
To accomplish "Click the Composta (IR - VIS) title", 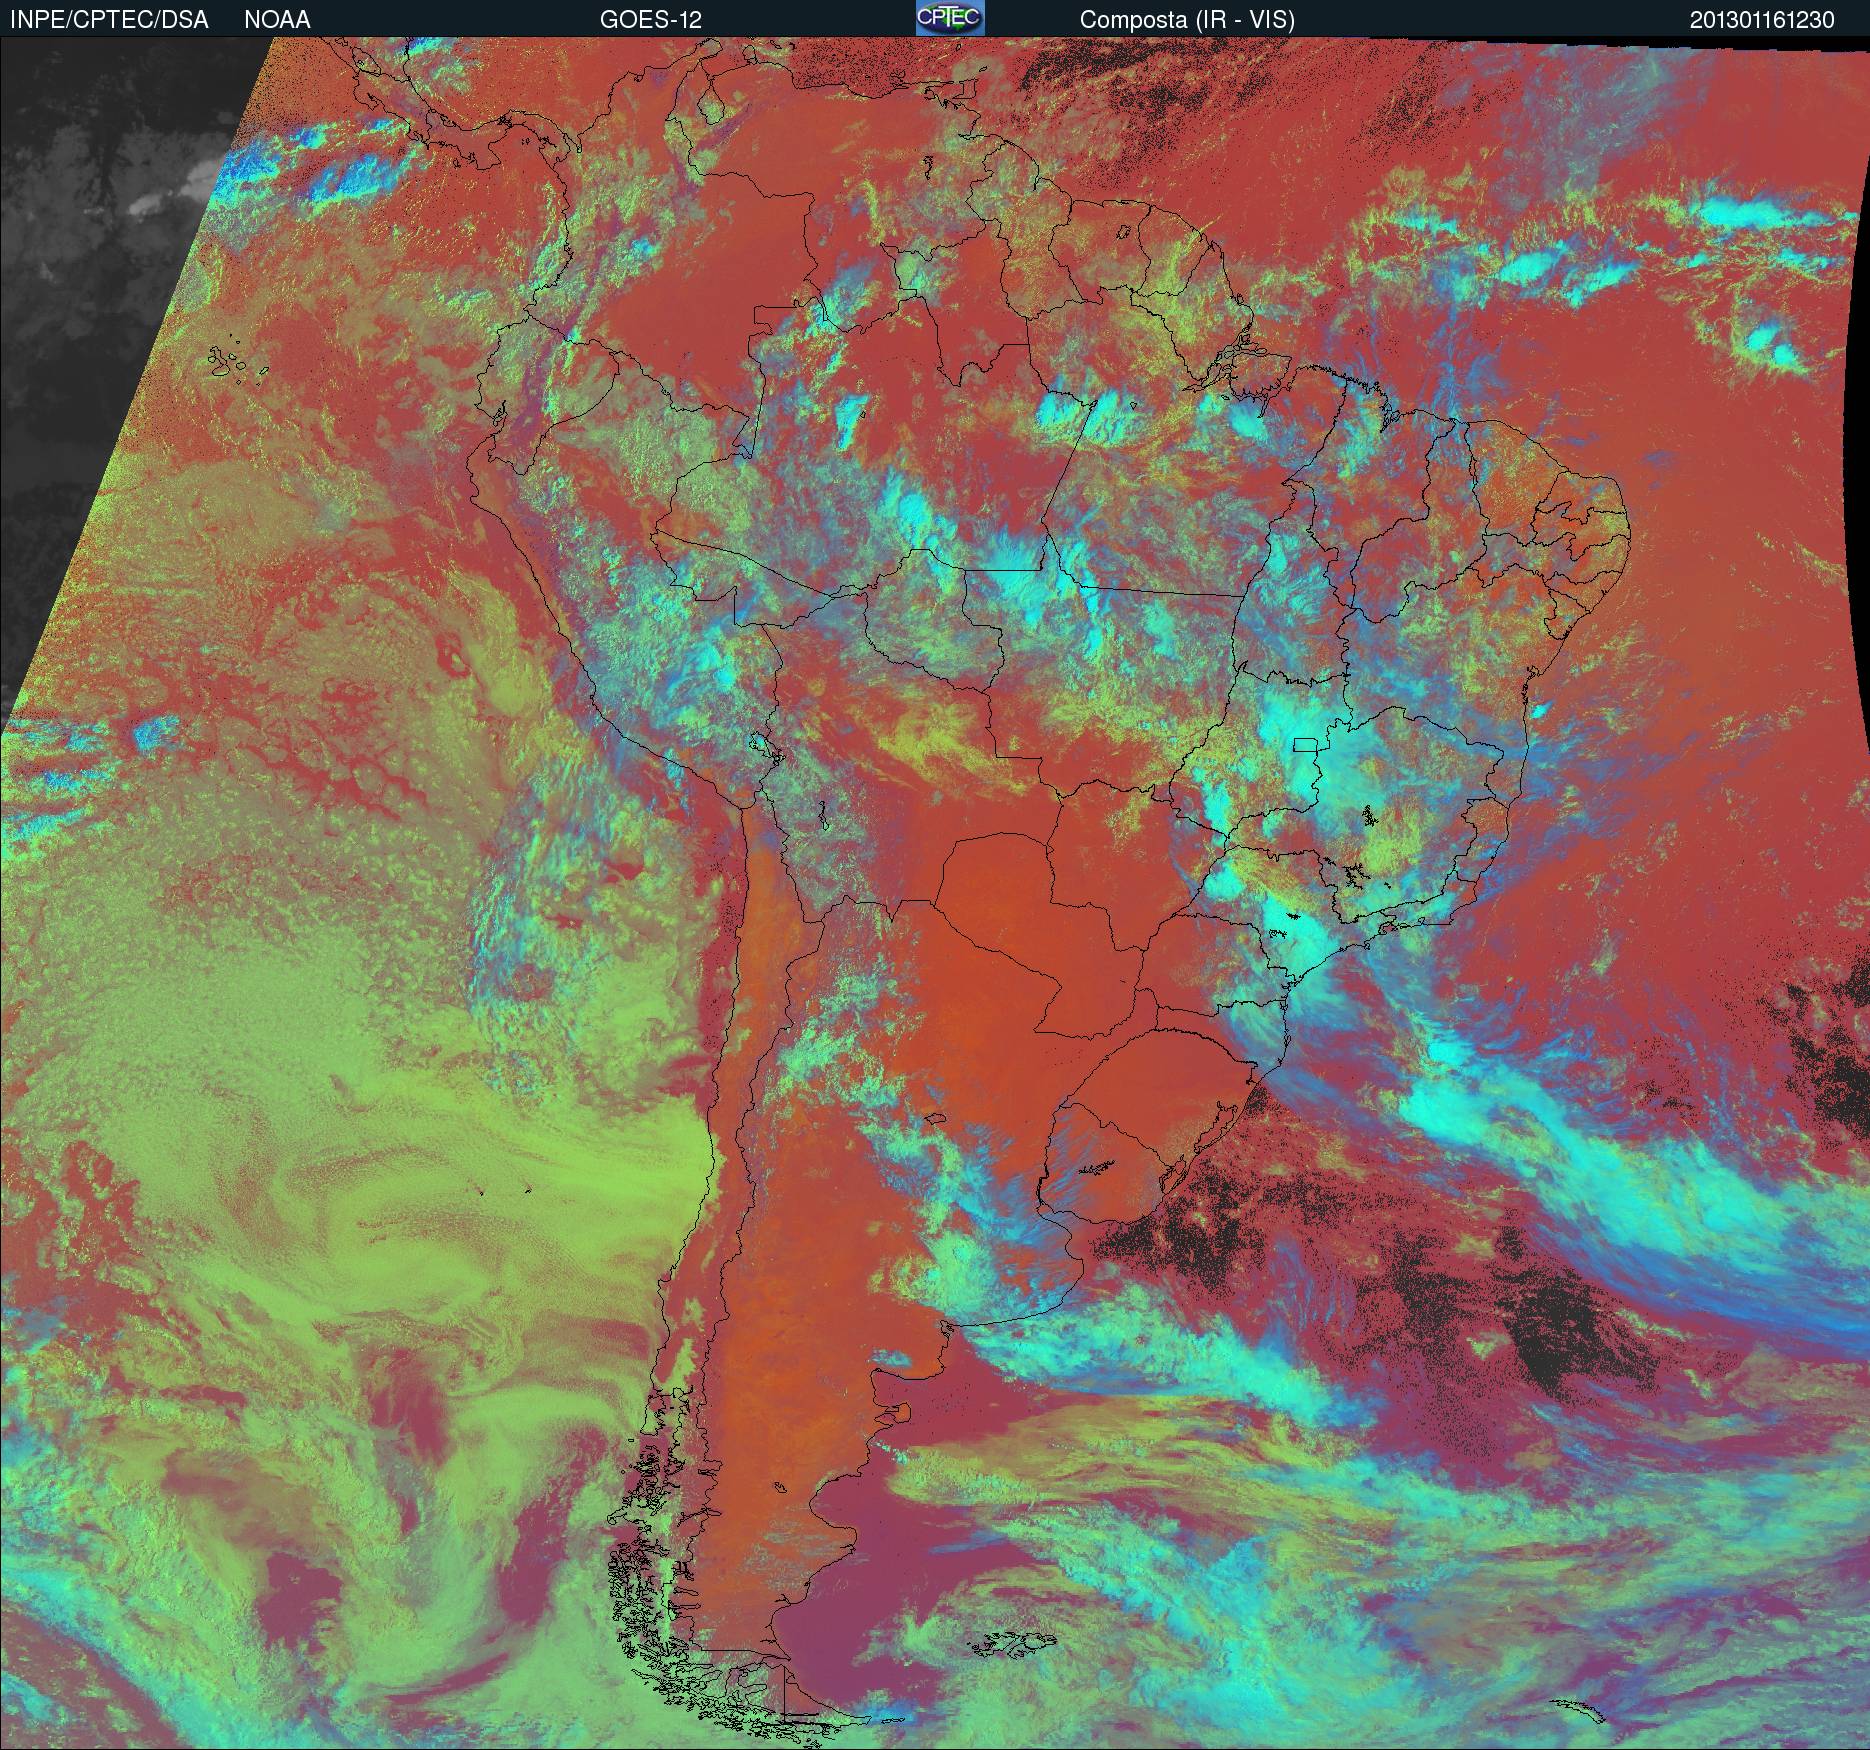I will (x=1187, y=20).
